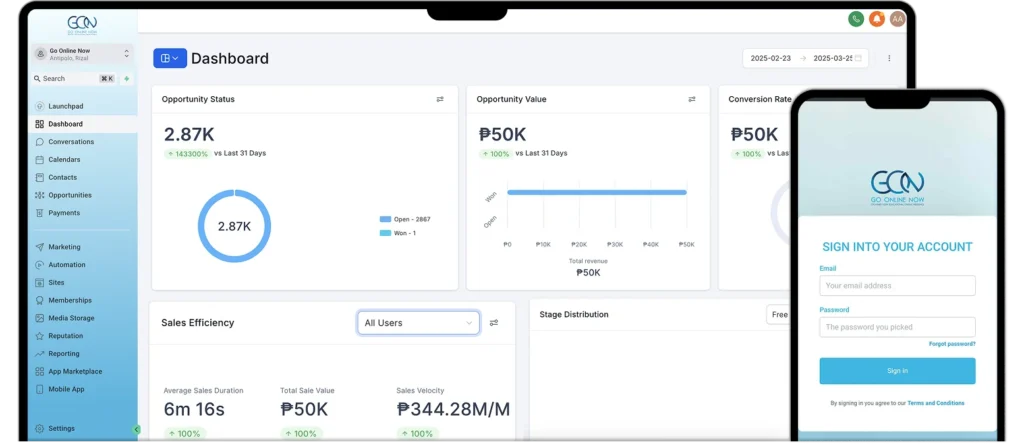This screenshot has height=444, width=1024.
Task: Toggle the Open legend series
Action: click(405, 219)
